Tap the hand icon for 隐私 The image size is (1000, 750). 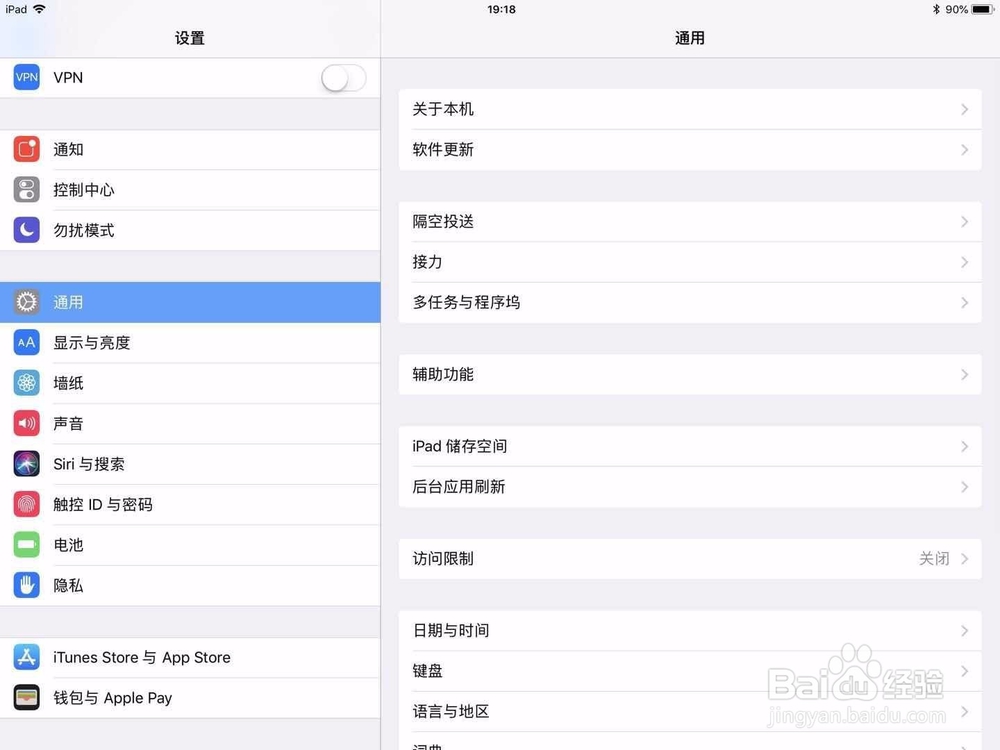point(26,585)
